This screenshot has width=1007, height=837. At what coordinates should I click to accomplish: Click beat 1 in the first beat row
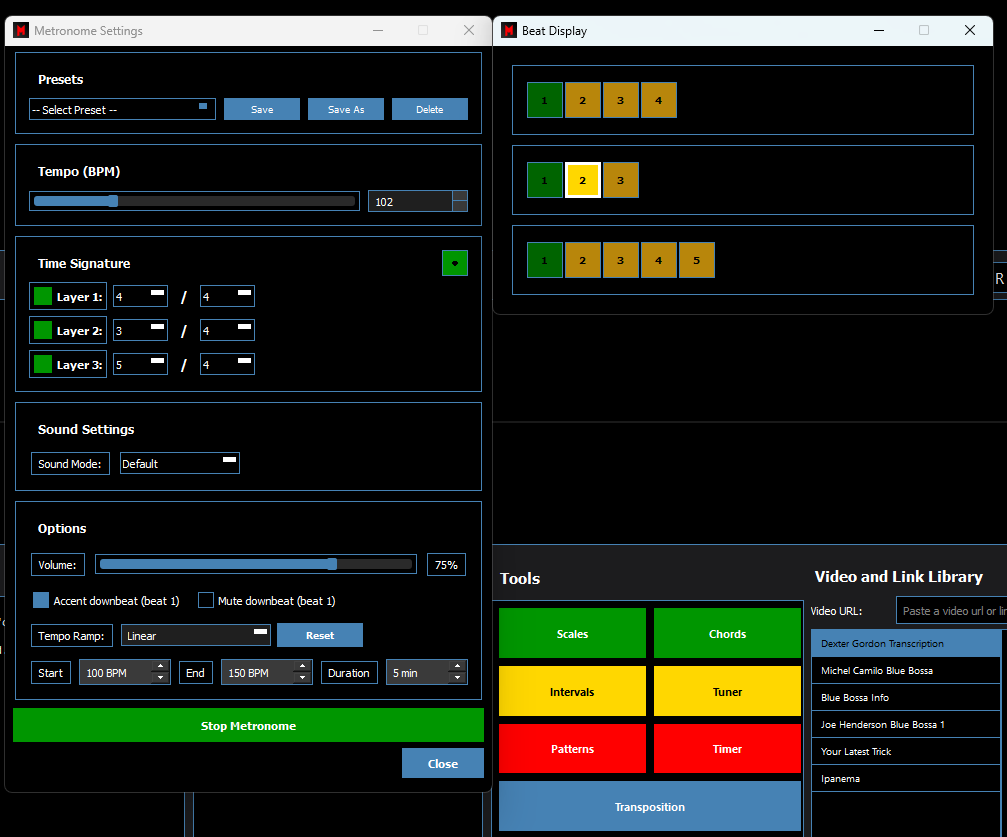pos(545,100)
